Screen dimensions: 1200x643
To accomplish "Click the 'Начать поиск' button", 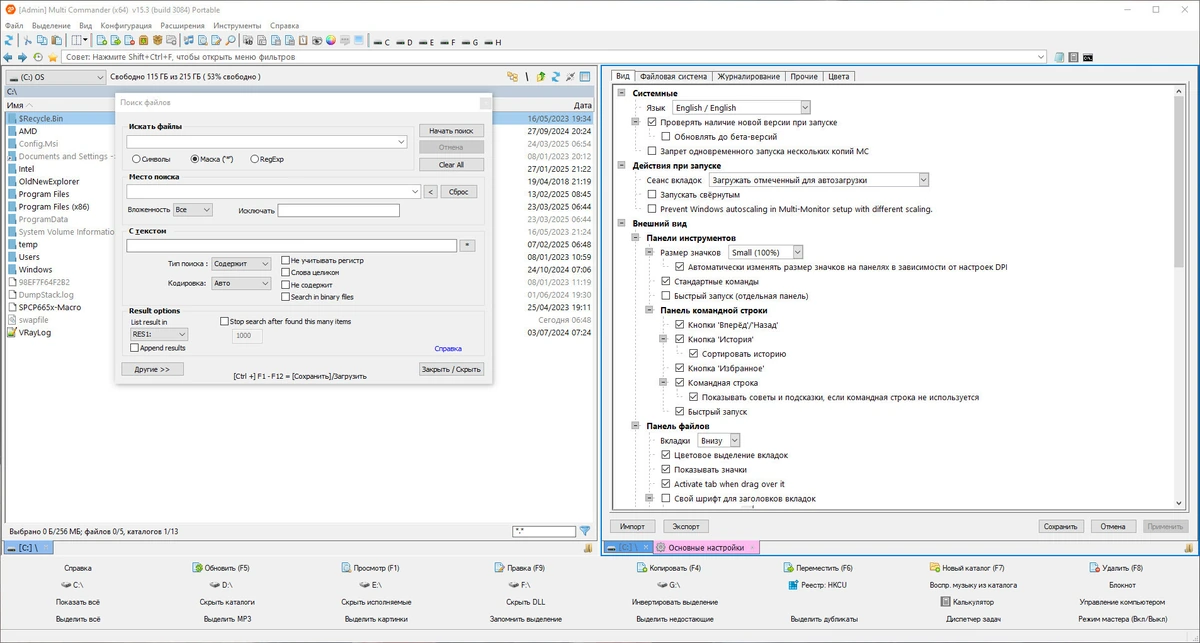I will 451,131.
